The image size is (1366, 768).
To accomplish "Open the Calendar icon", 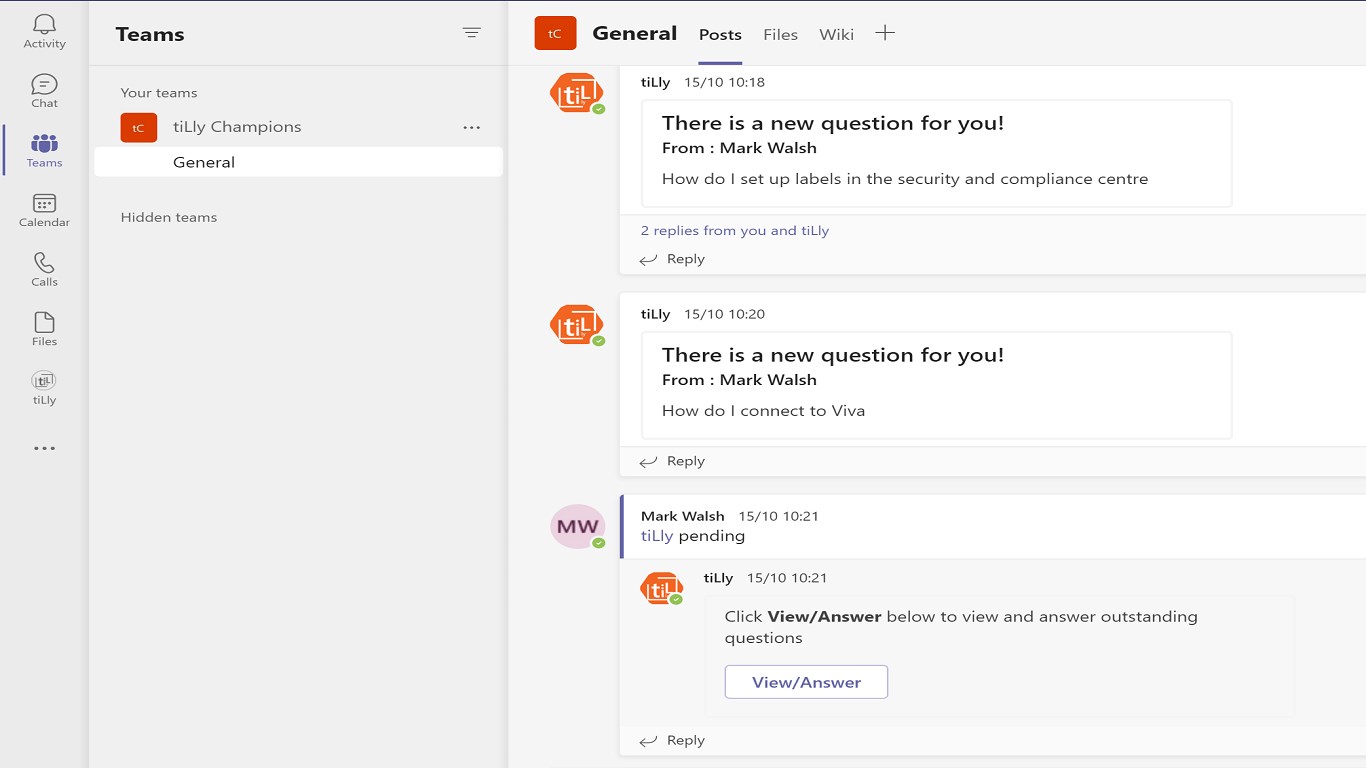I will 44,209.
